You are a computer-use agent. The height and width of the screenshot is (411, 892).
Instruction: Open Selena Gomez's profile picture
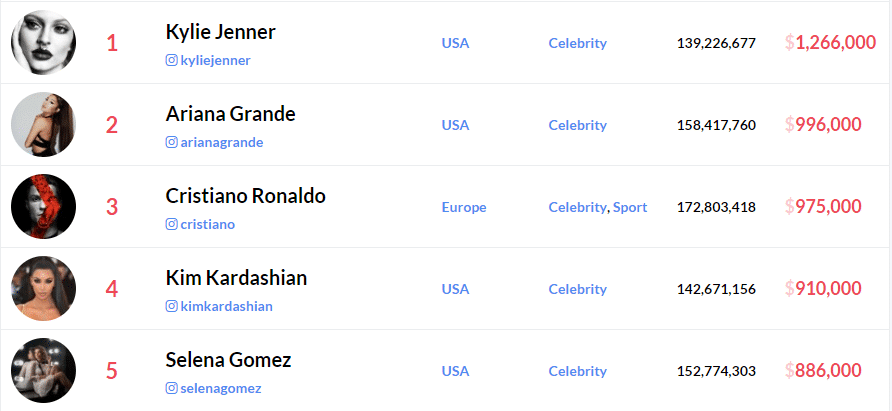tap(43, 371)
